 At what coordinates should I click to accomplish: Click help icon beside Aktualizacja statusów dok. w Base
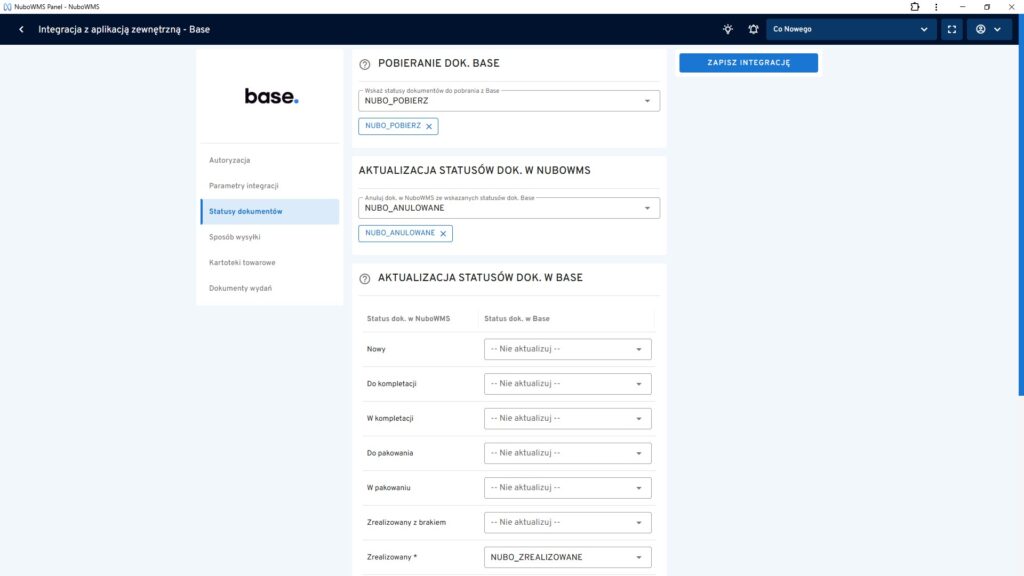tap(365, 278)
